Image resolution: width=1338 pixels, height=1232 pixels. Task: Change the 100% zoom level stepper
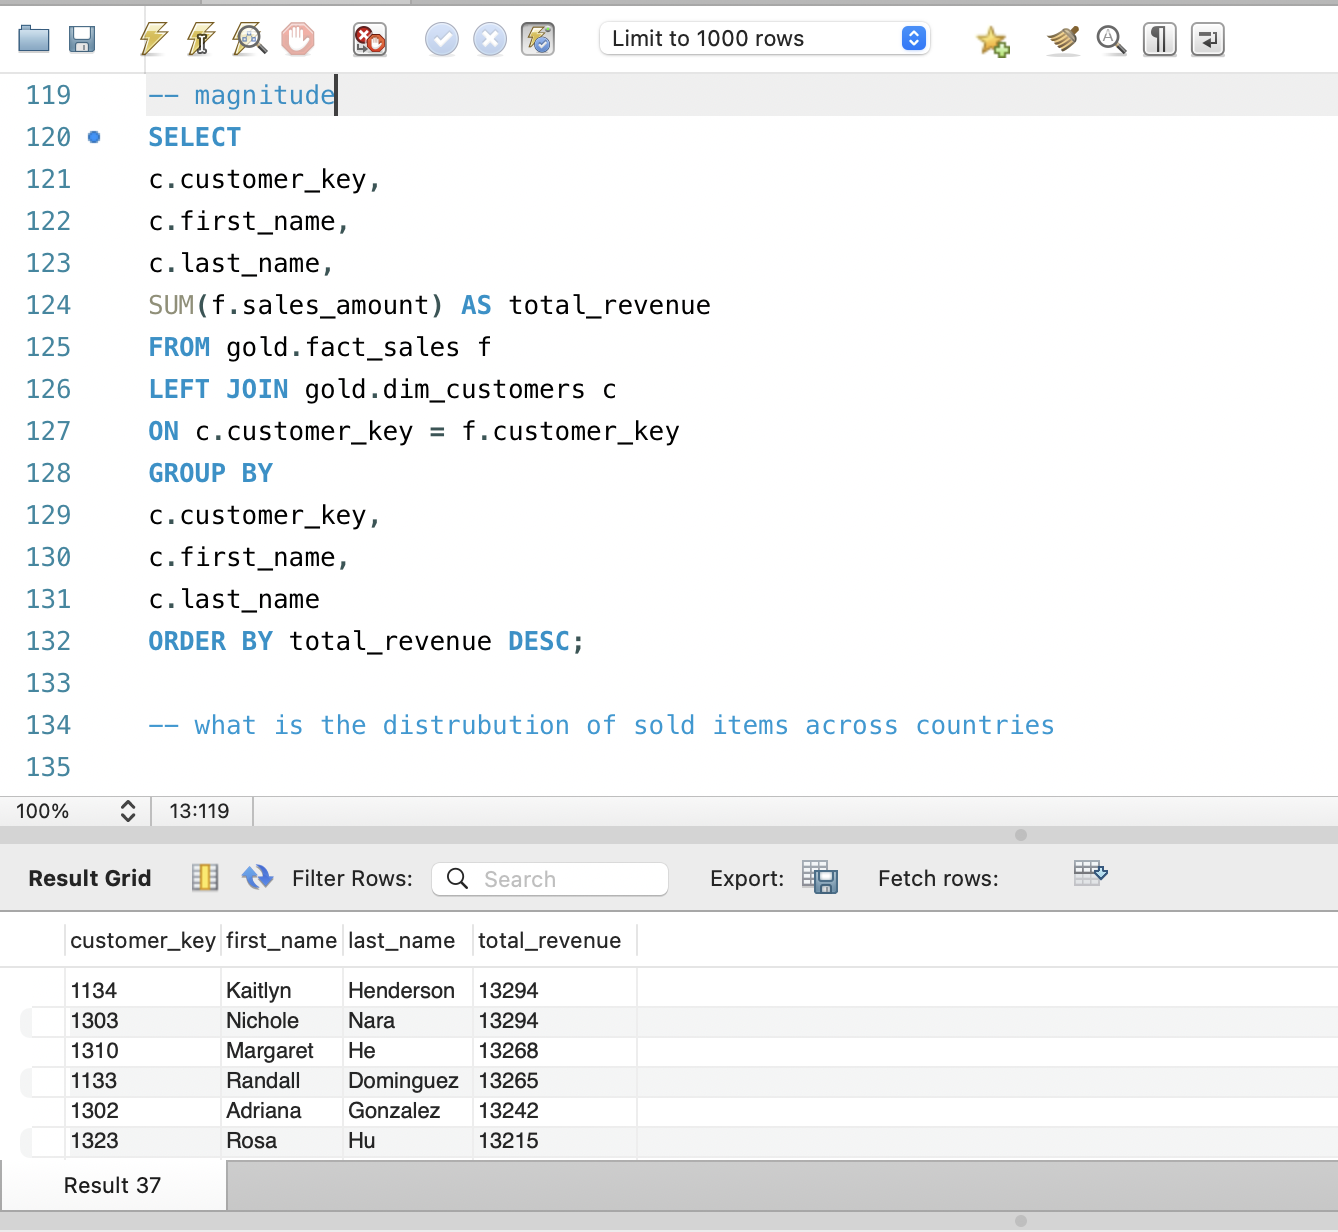click(127, 811)
